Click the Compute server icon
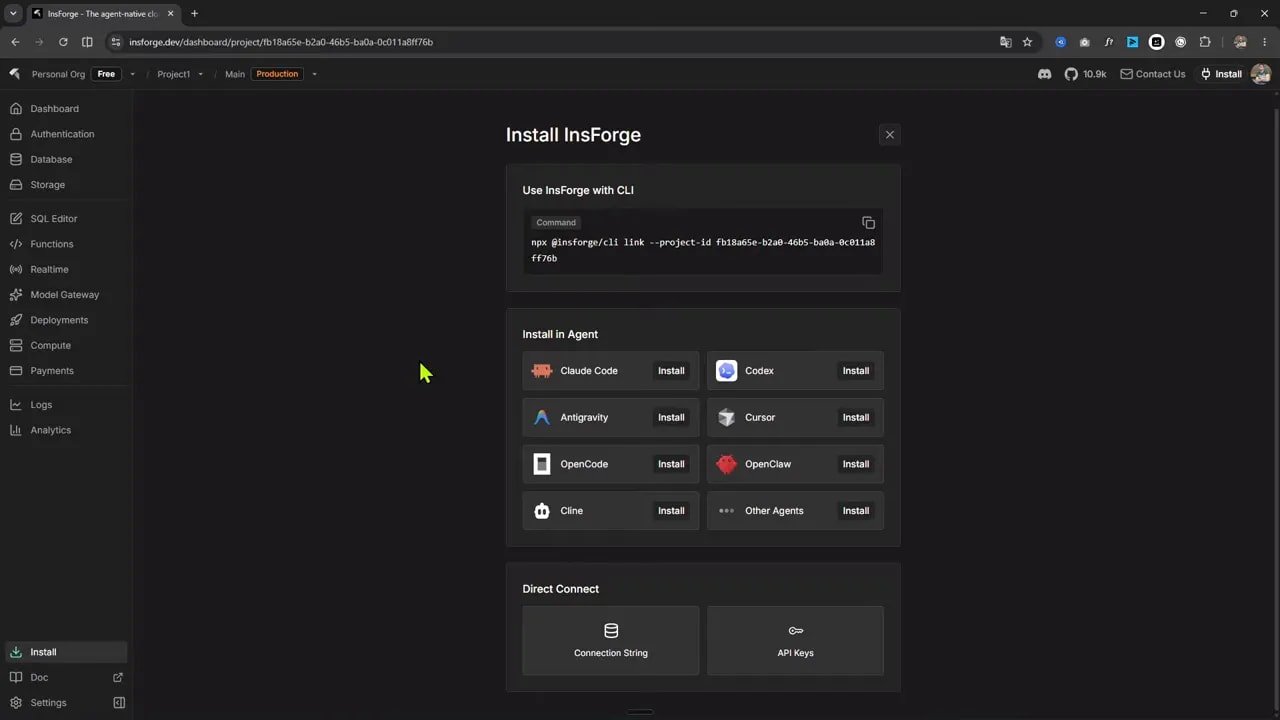Image resolution: width=1280 pixels, height=720 pixels. pyautogui.click(x=15, y=345)
